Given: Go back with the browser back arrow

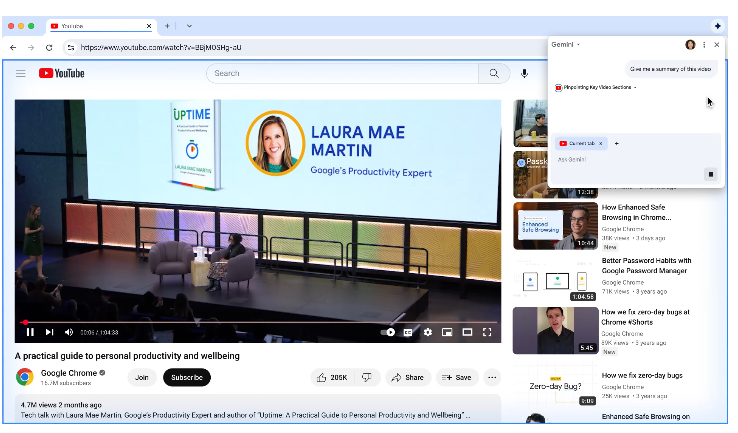Looking at the screenshot, I should point(13,48).
